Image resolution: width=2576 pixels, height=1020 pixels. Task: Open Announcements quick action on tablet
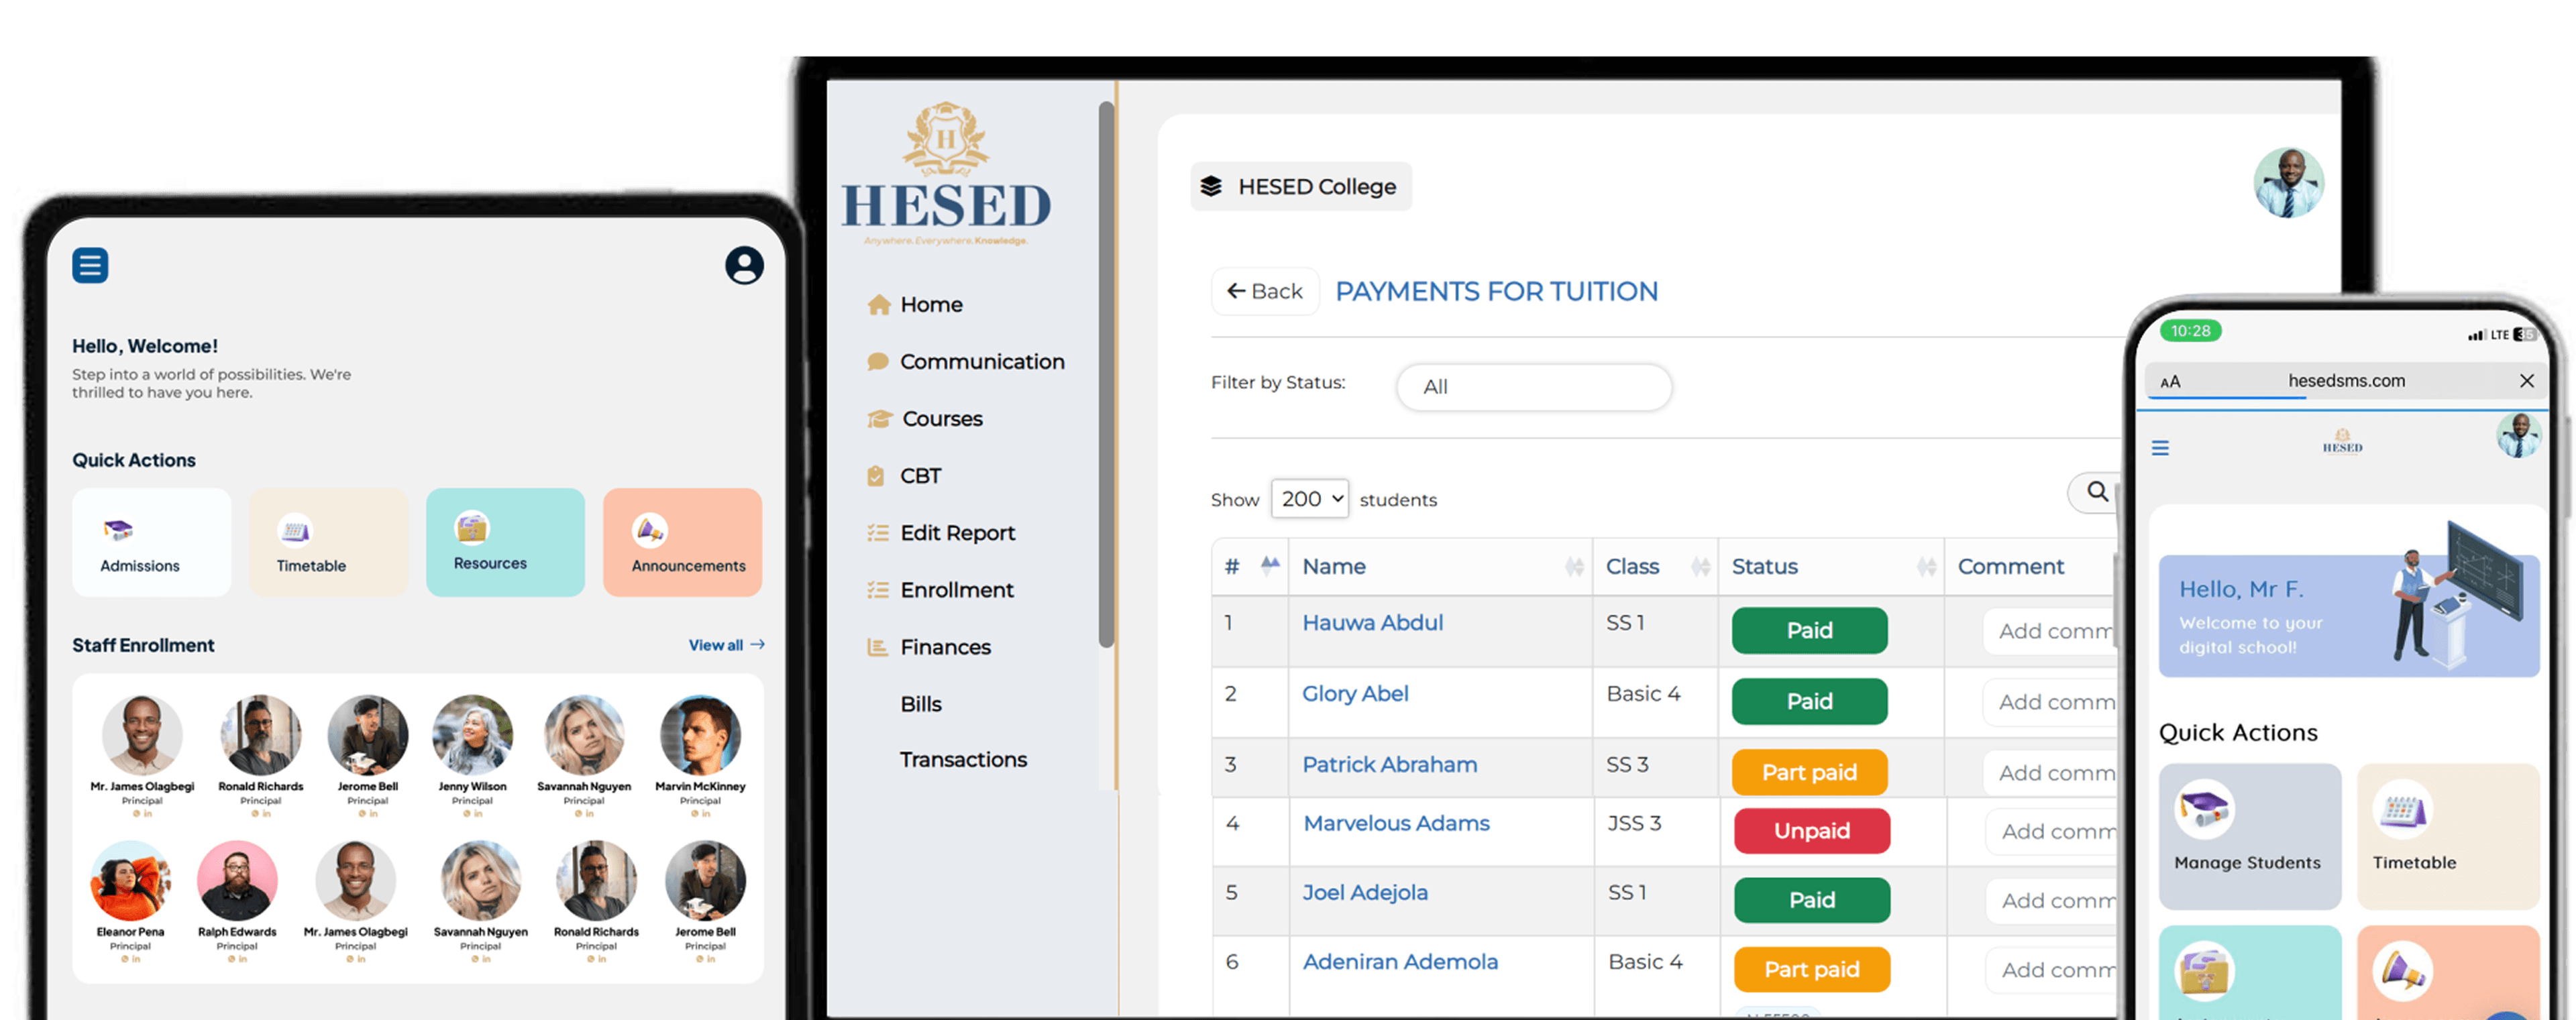point(682,542)
